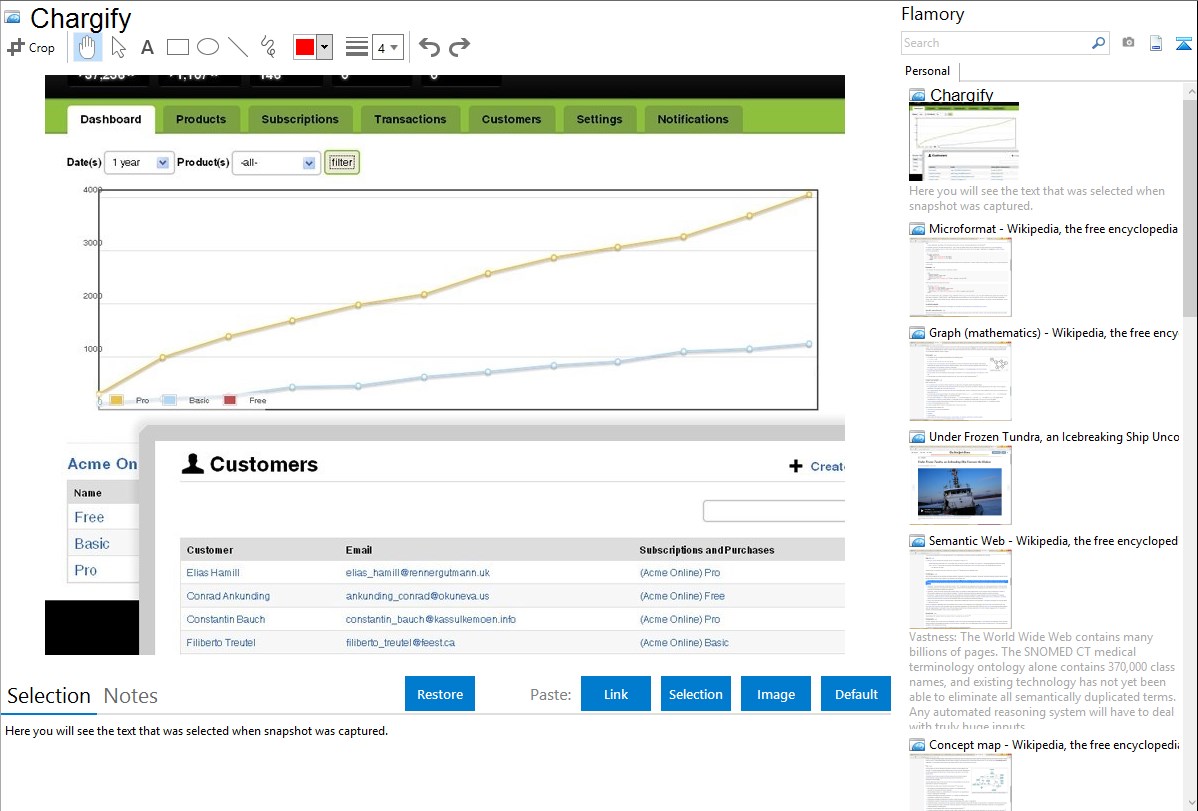
Task: Click the Under Frozen Tundra snapshot page icon
Action: [x=917, y=436]
